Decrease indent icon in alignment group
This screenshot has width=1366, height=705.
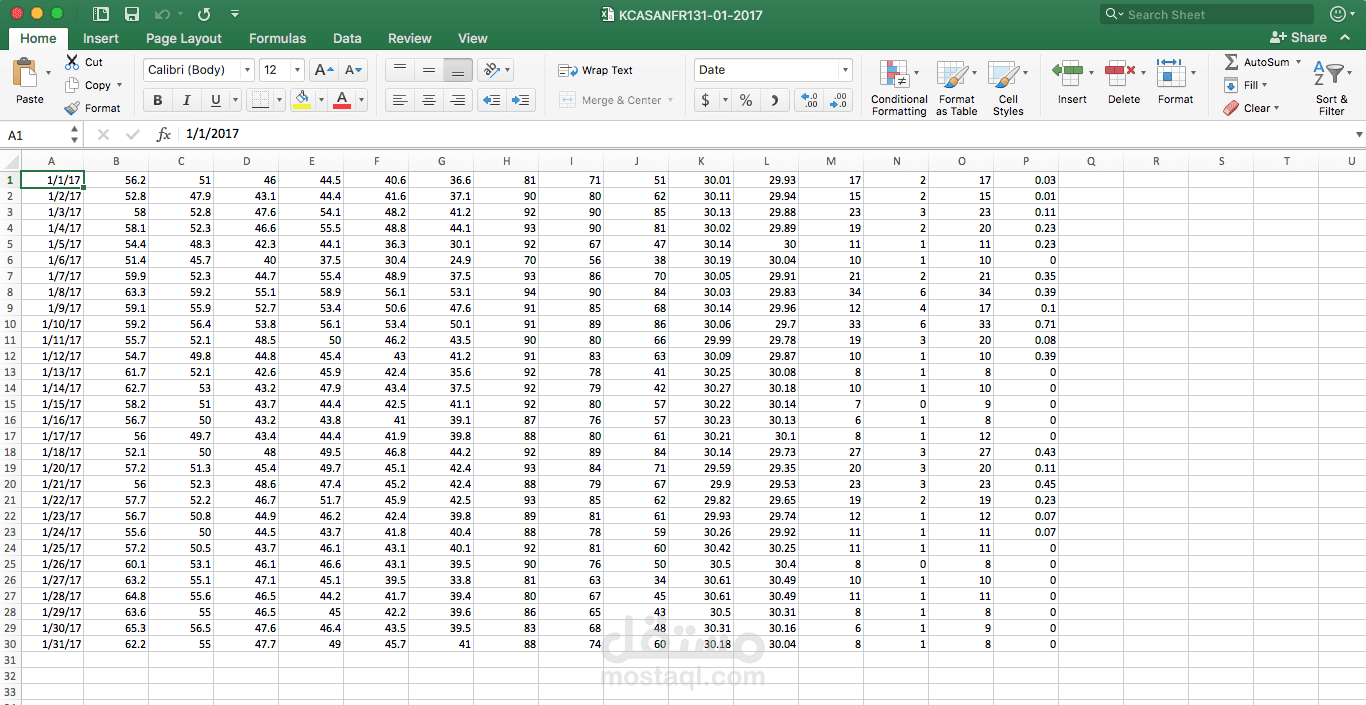[491, 100]
